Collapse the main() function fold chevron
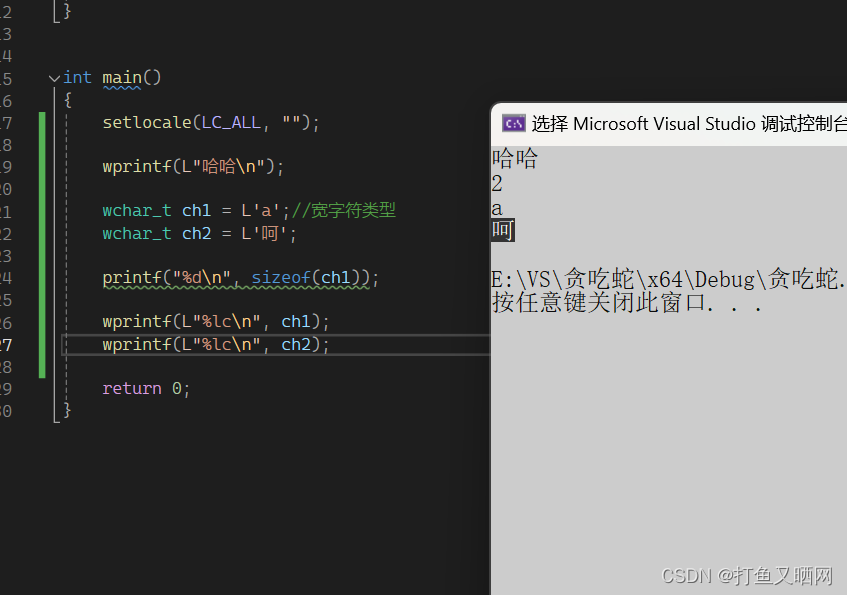Screen dimensions: 847x595 54,78
